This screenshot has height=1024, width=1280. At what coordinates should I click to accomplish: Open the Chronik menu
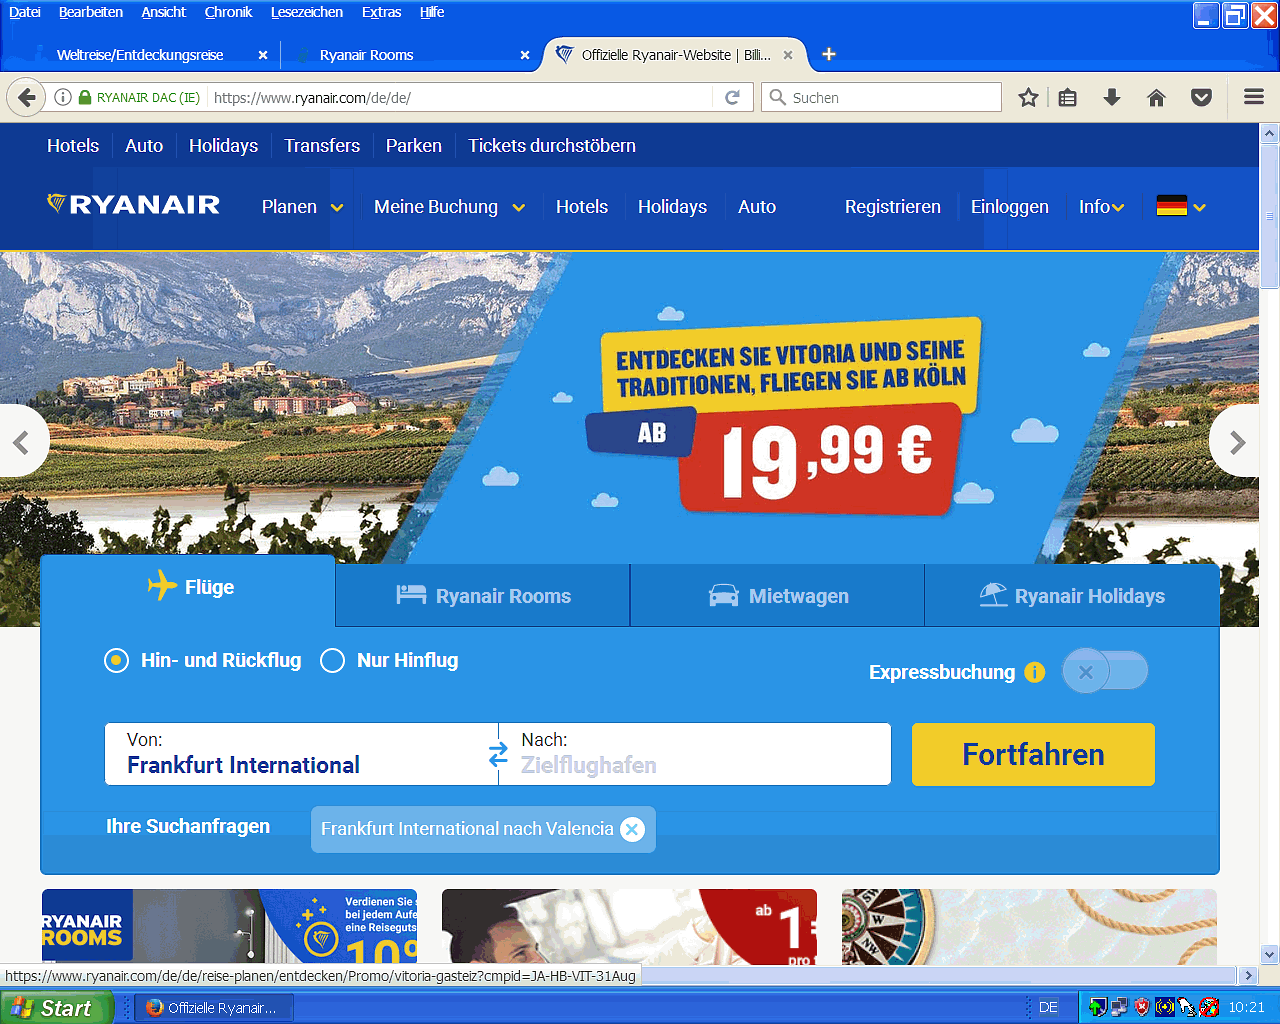point(228,12)
